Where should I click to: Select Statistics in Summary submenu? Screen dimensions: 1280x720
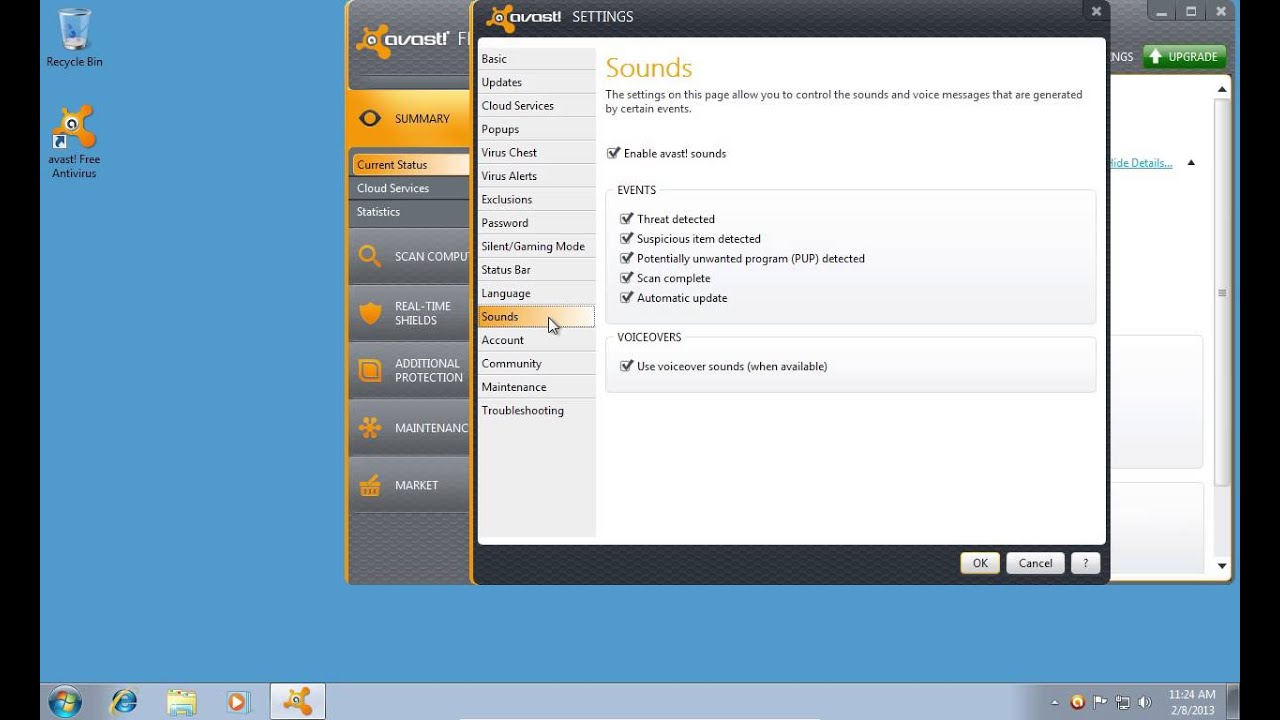pos(410,212)
